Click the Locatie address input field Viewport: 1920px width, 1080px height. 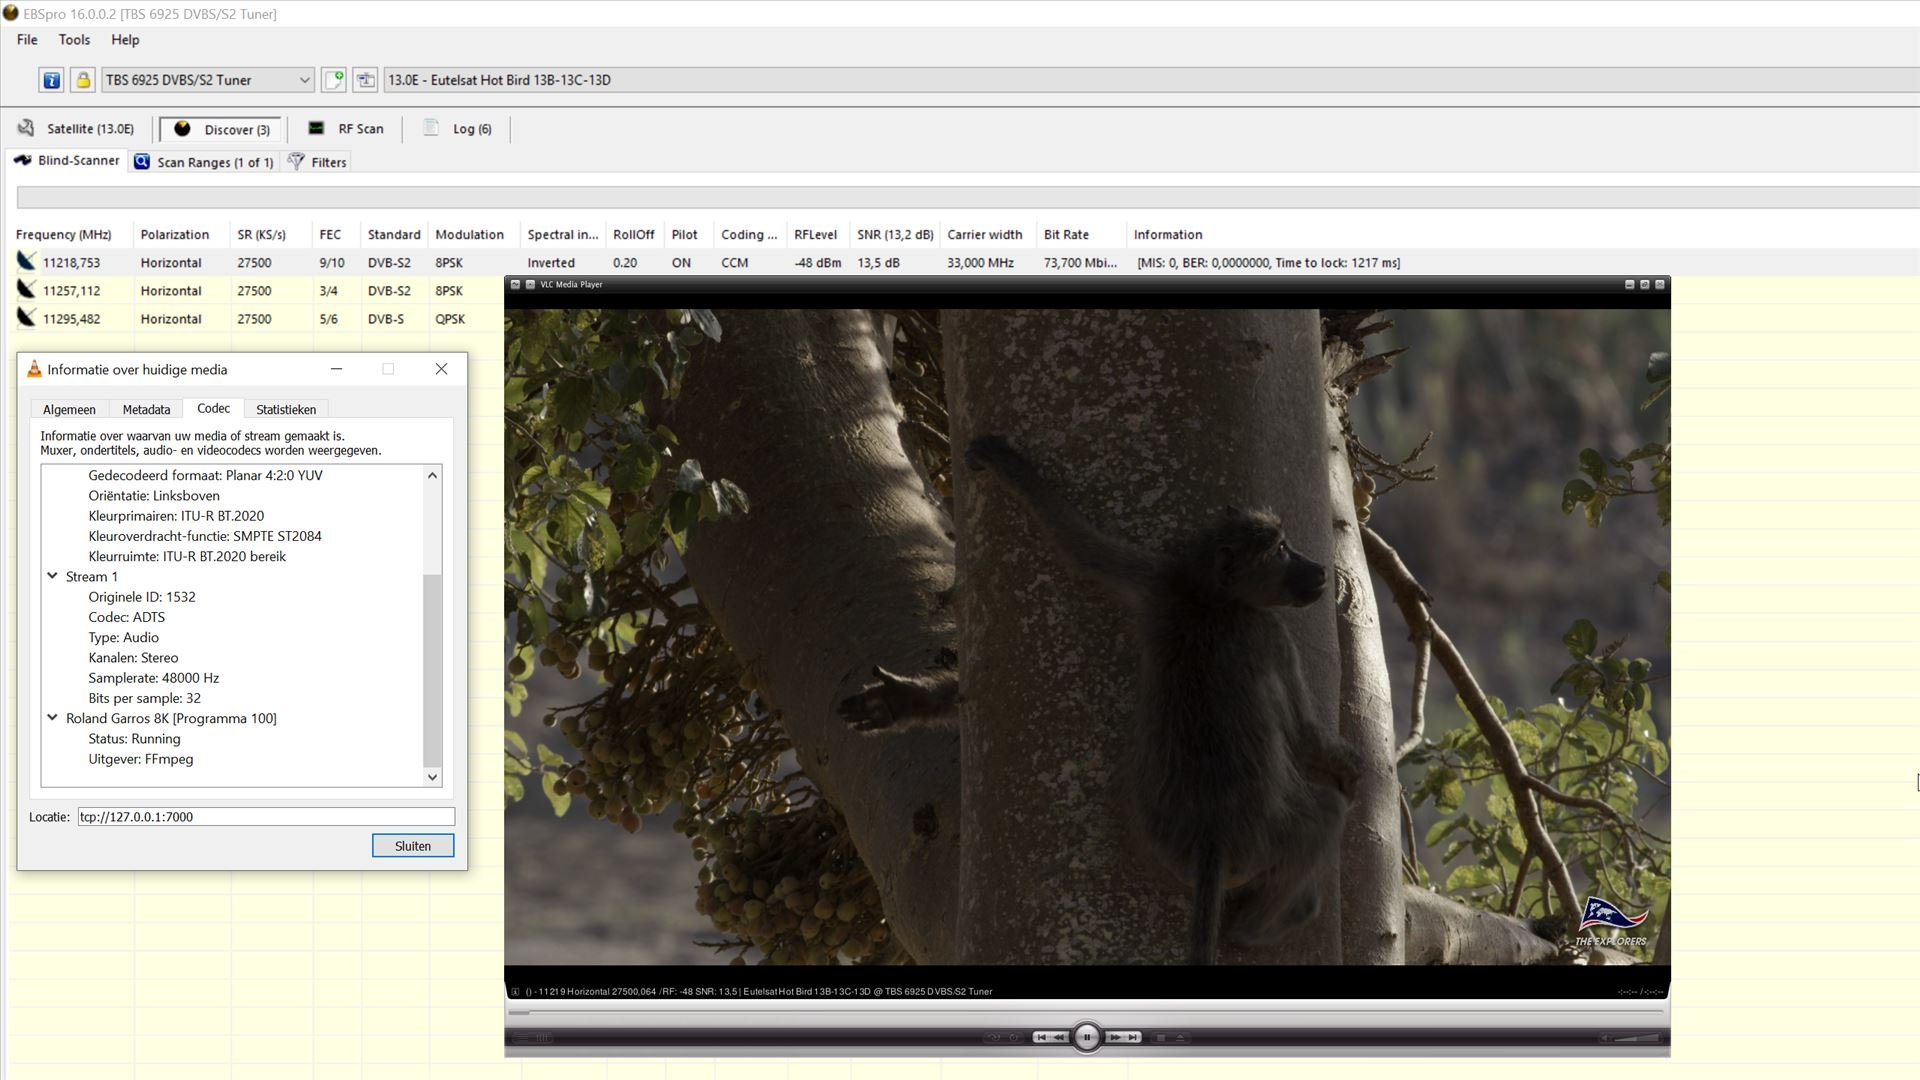click(266, 817)
